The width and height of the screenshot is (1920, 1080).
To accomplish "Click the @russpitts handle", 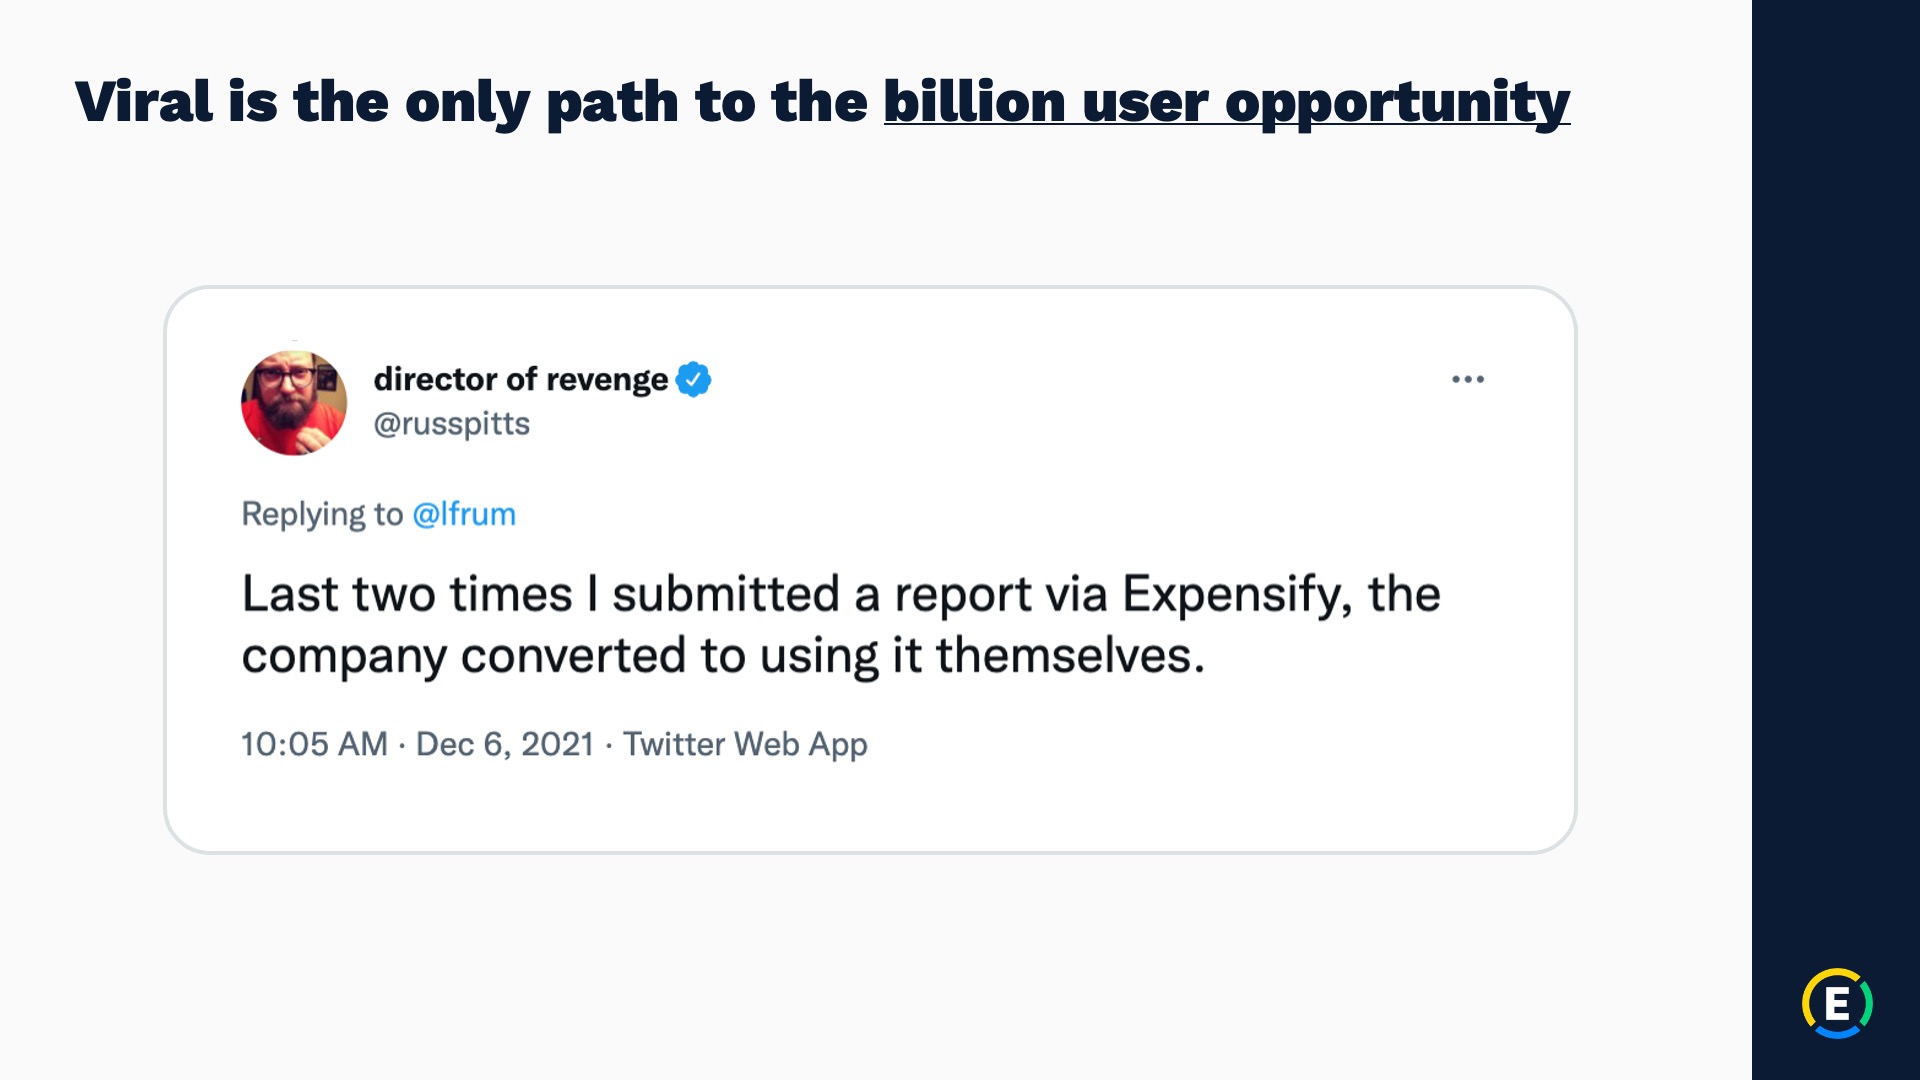I will tap(451, 424).
